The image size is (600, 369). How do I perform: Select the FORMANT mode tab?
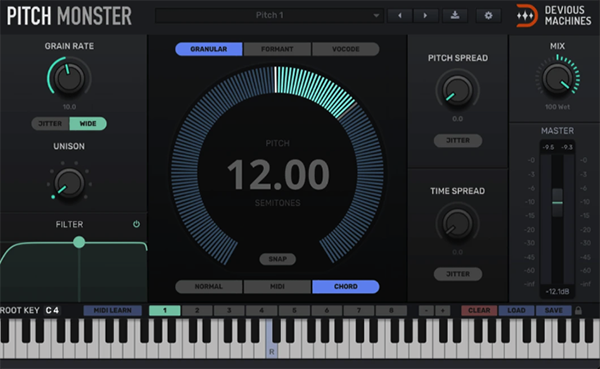pos(277,49)
